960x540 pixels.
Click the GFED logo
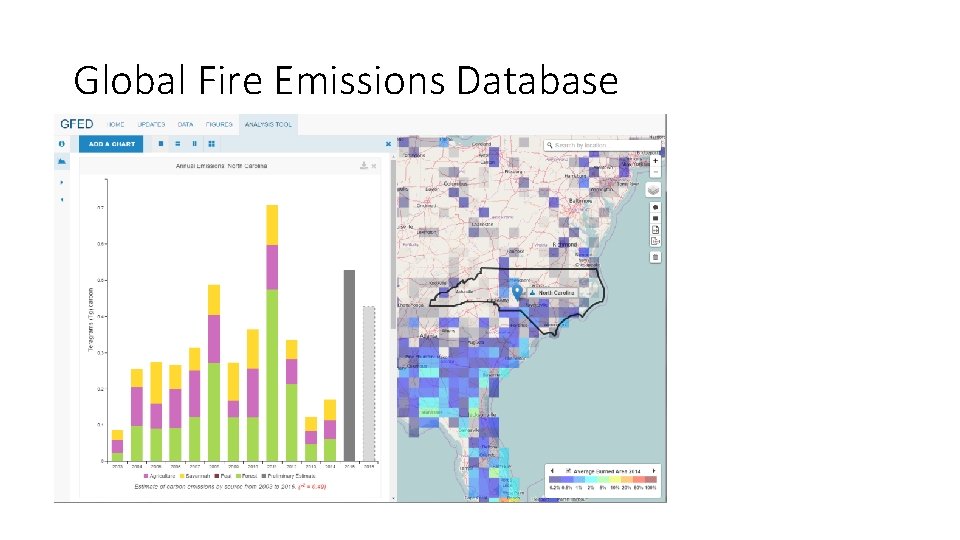[77, 124]
